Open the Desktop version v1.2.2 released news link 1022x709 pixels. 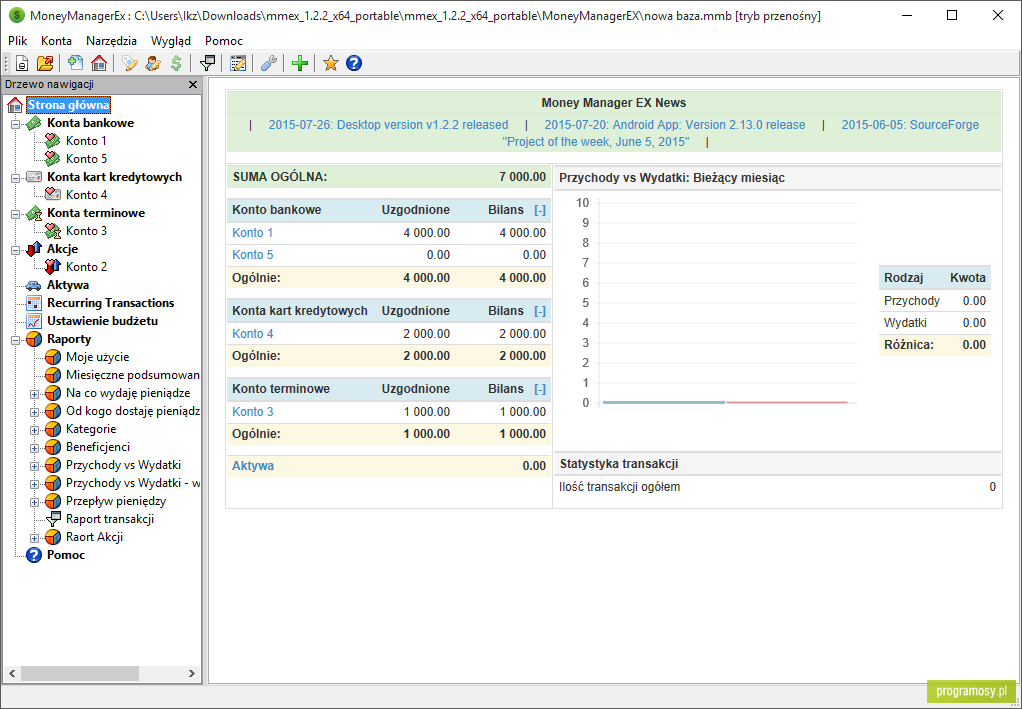click(x=388, y=125)
